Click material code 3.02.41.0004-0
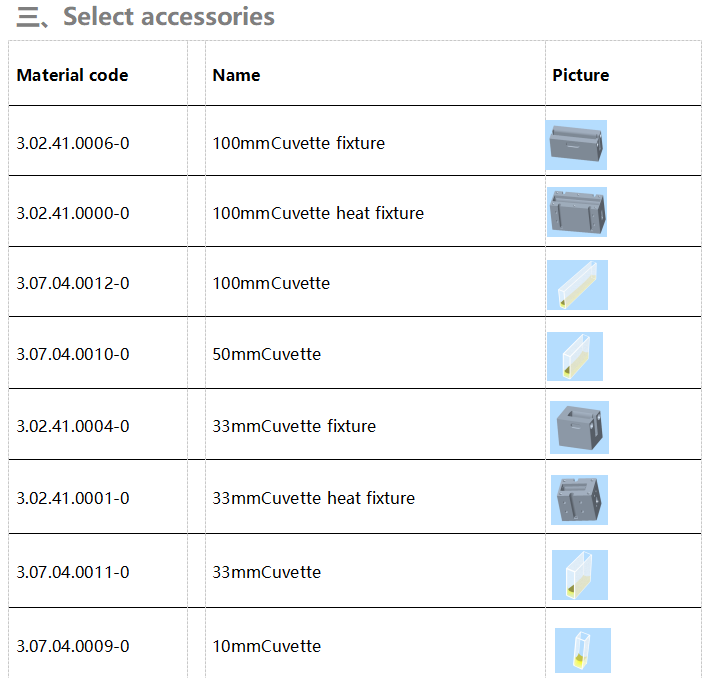The width and height of the screenshot is (708, 678). click(73, 426)
